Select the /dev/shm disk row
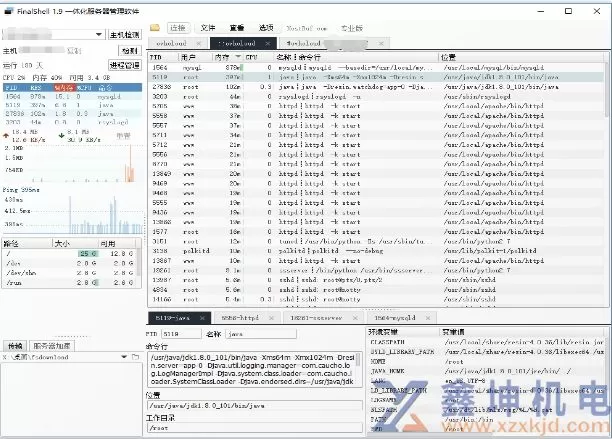The width and height of the screenshot is (612, 439). pyautogui.click(x=69, y=273)
